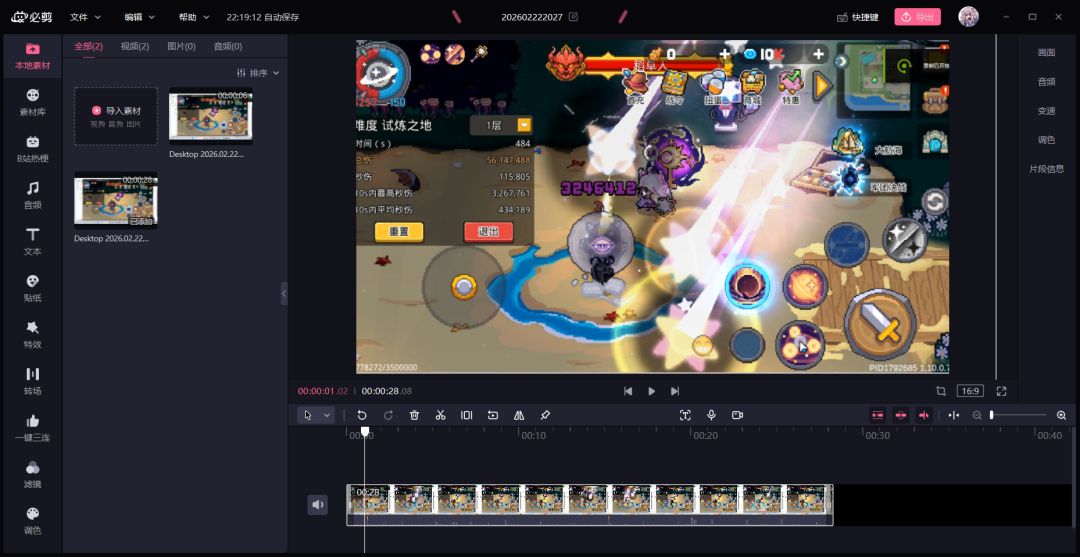The image size is (1080, 557).
Task: Open the 排序 sort dropdown
Action: [x=258, y=73]
